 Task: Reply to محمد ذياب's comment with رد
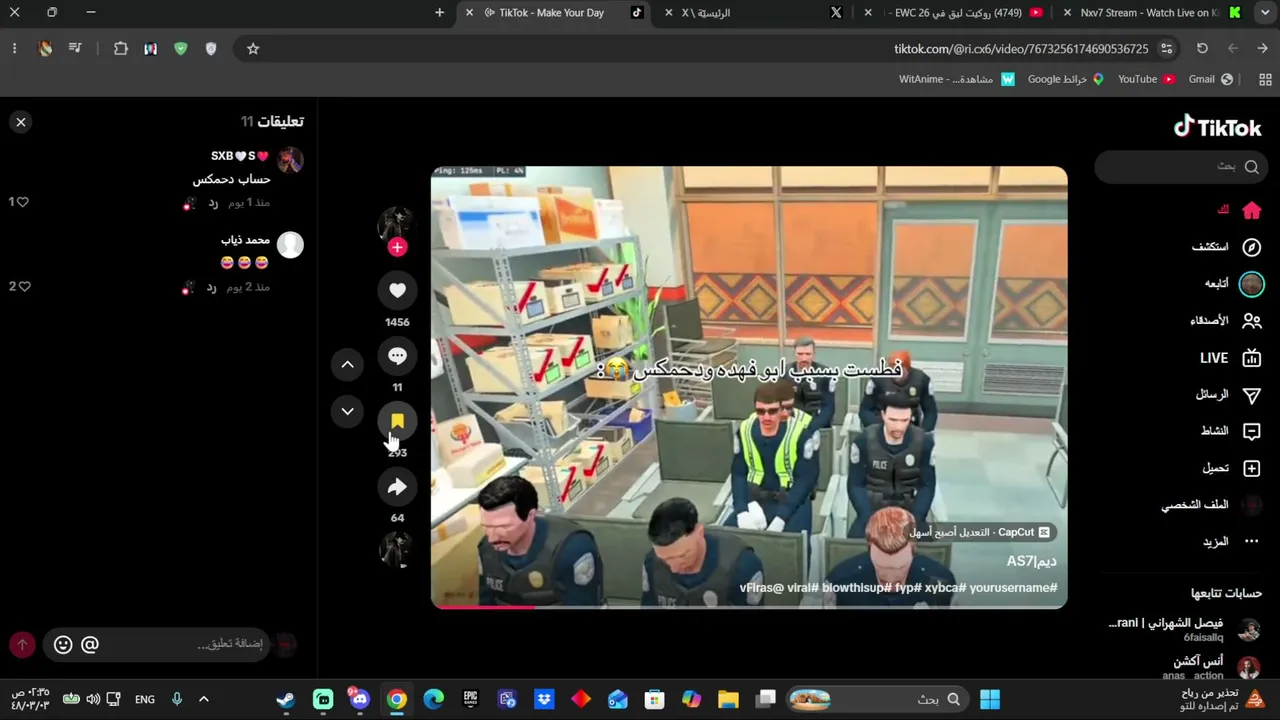click(x=212, y=287)
